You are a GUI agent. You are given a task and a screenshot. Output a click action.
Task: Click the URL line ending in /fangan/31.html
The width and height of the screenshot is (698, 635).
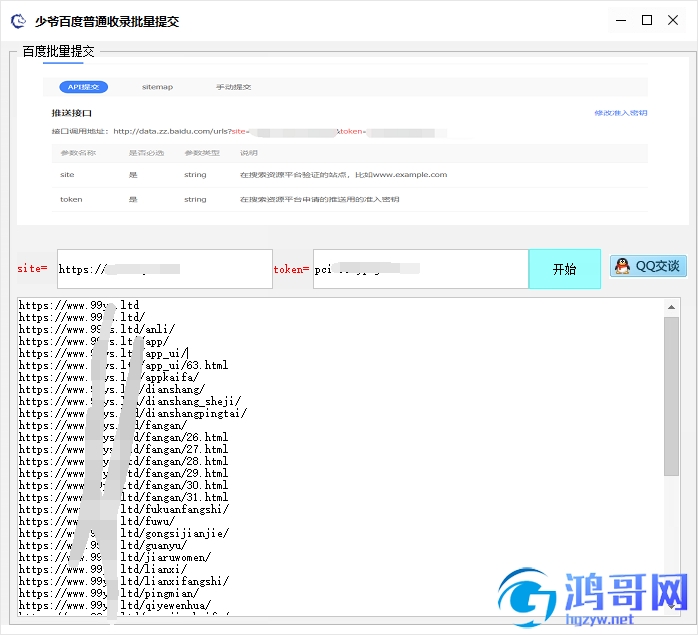coord(123,498)
